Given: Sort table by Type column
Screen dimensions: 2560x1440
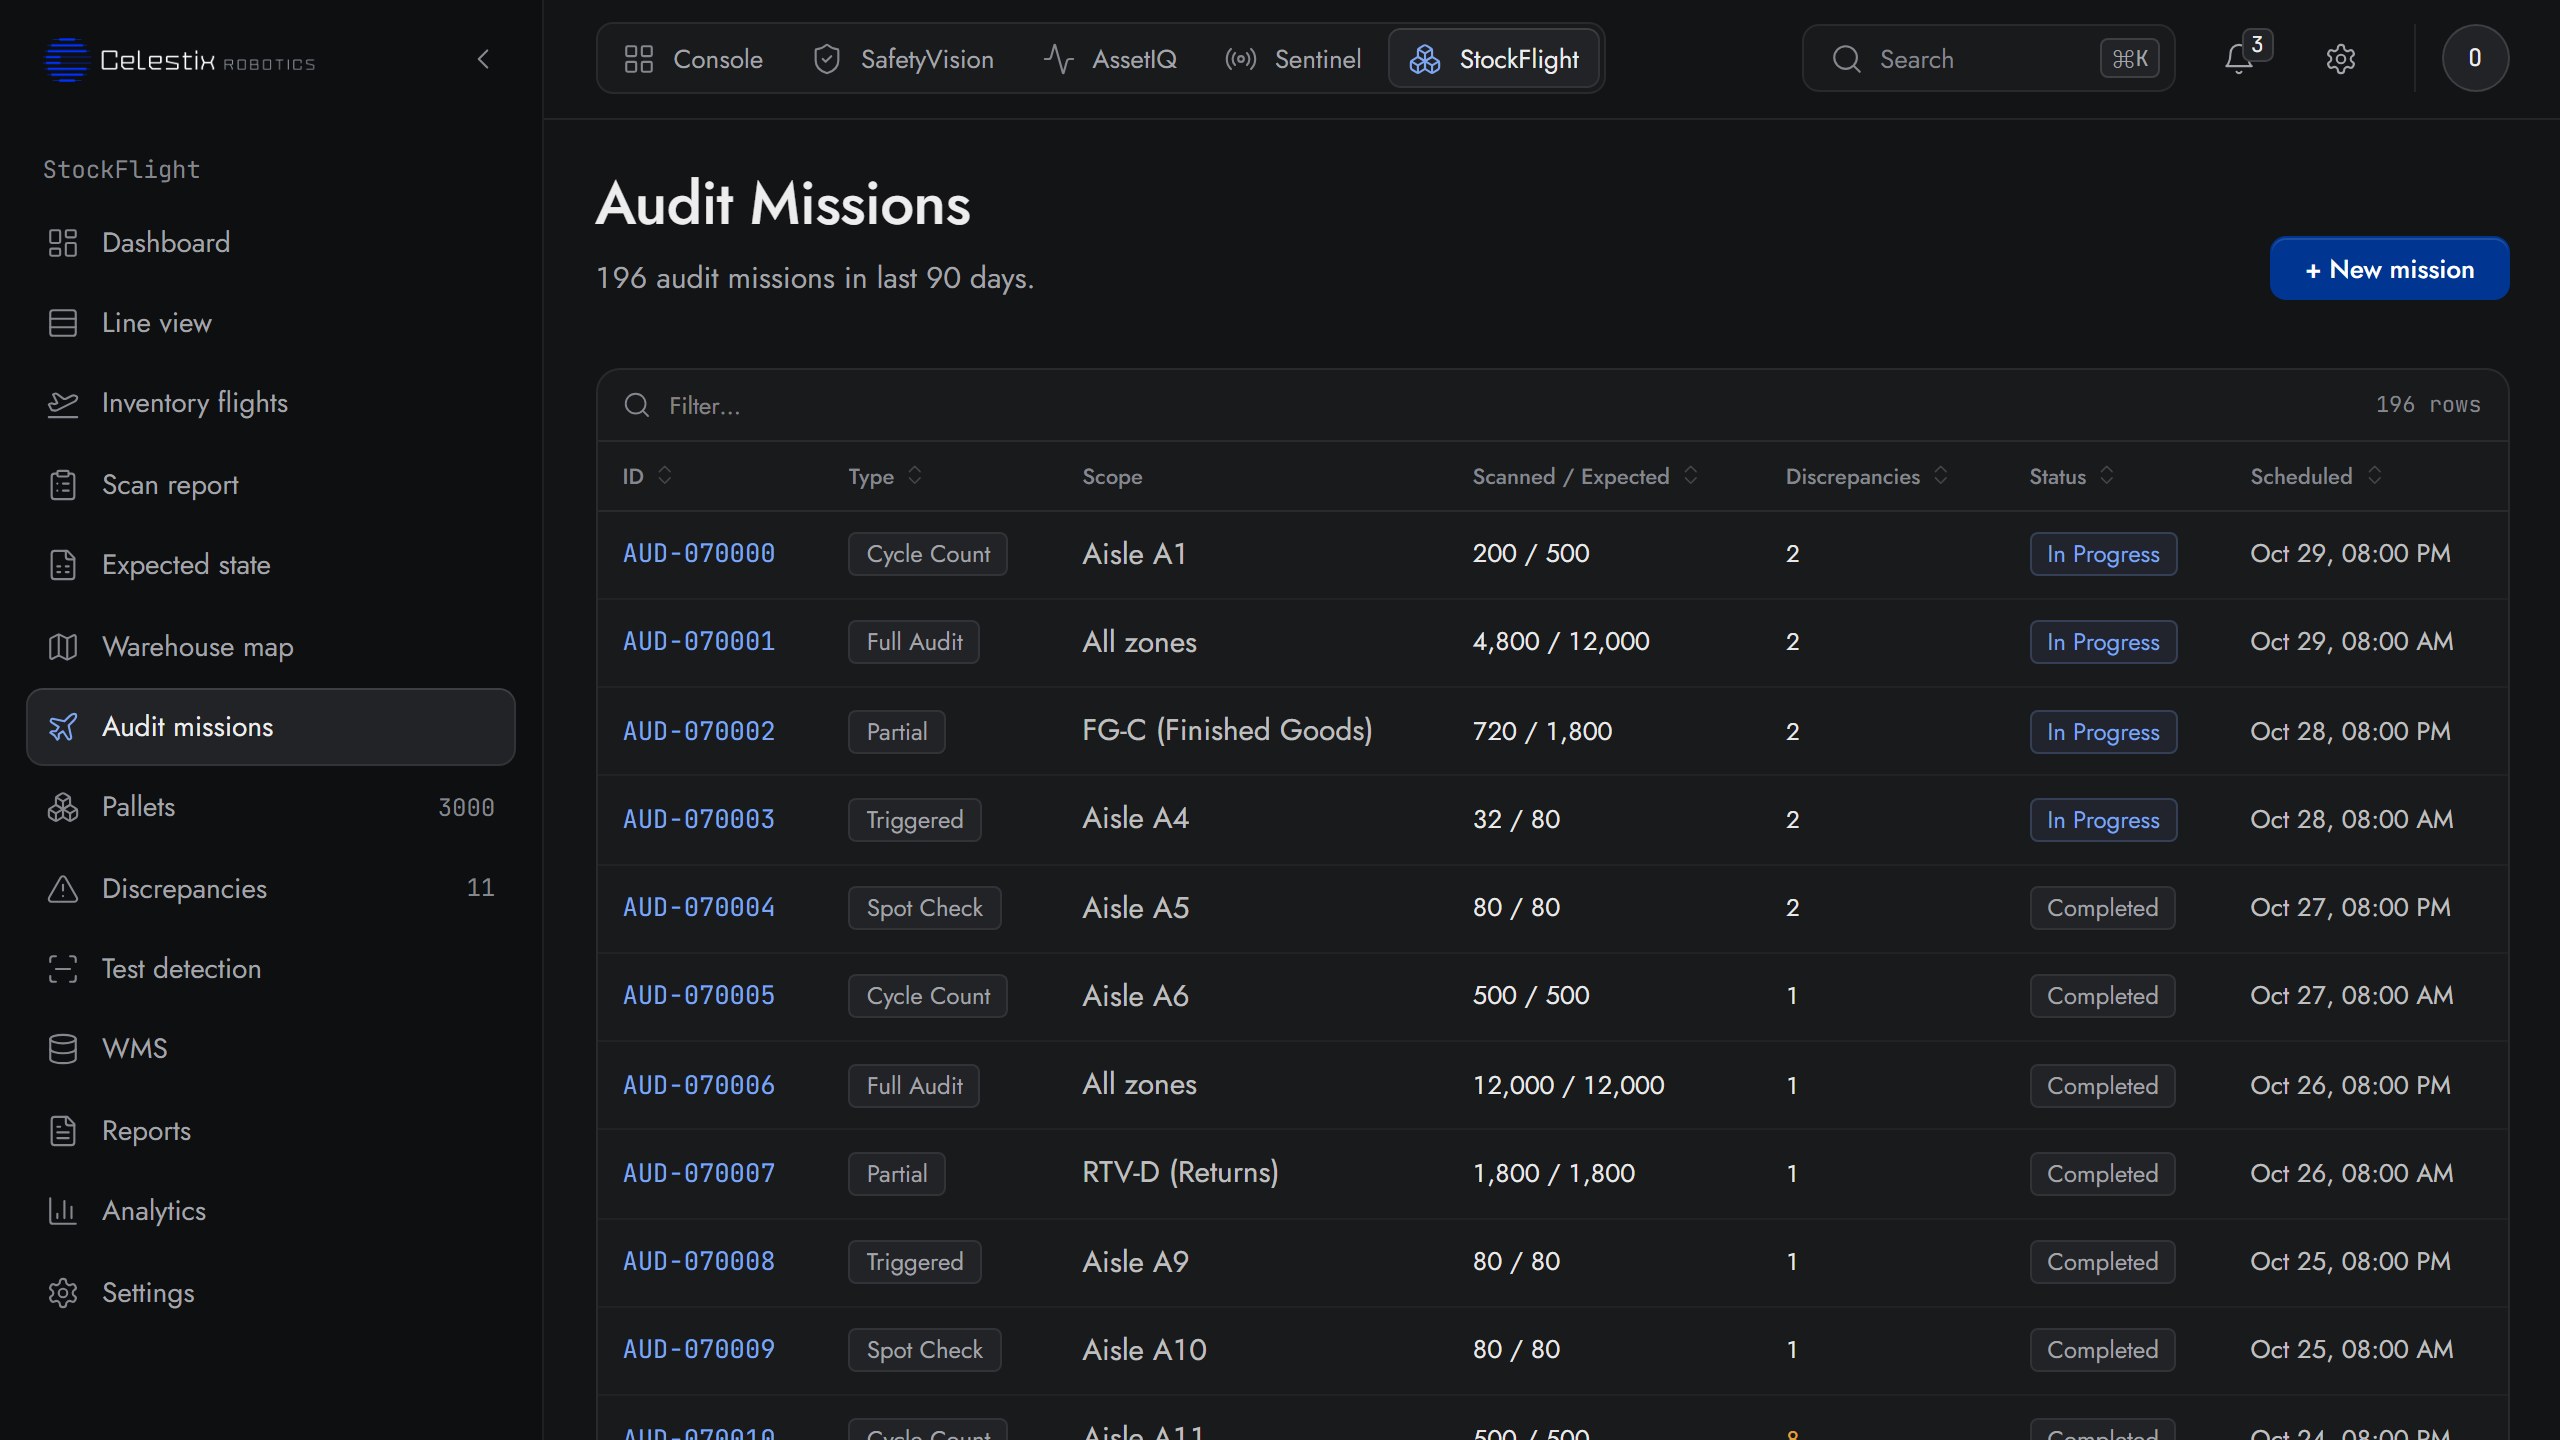Looking at the screenshot, I should coord(885,476).
